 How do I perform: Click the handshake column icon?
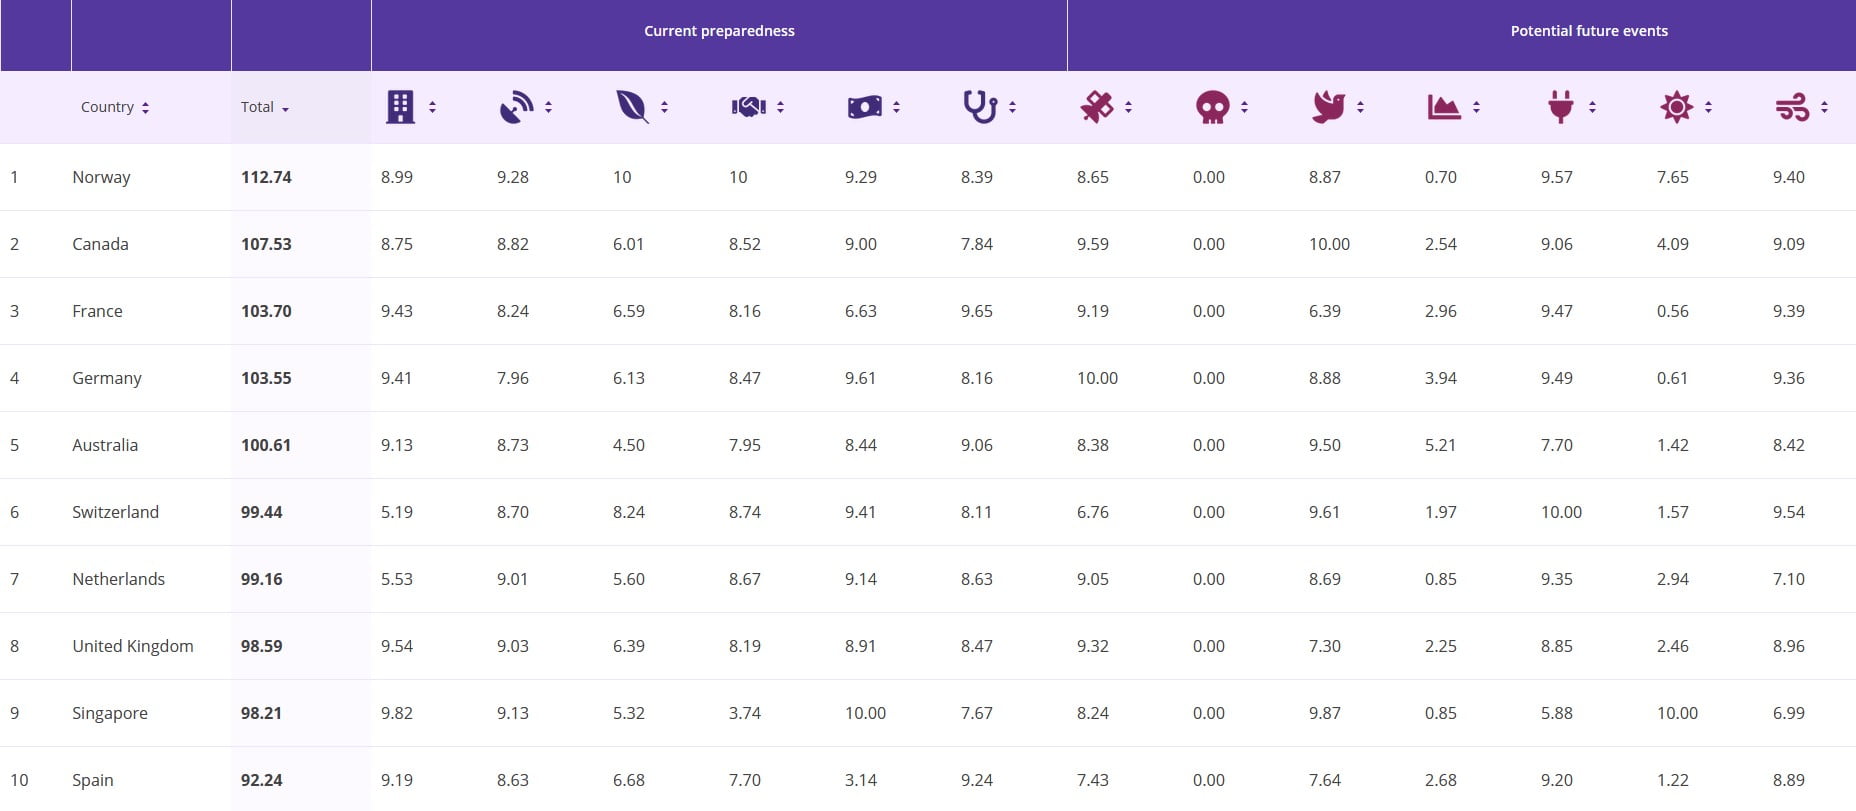coord(748,107)
